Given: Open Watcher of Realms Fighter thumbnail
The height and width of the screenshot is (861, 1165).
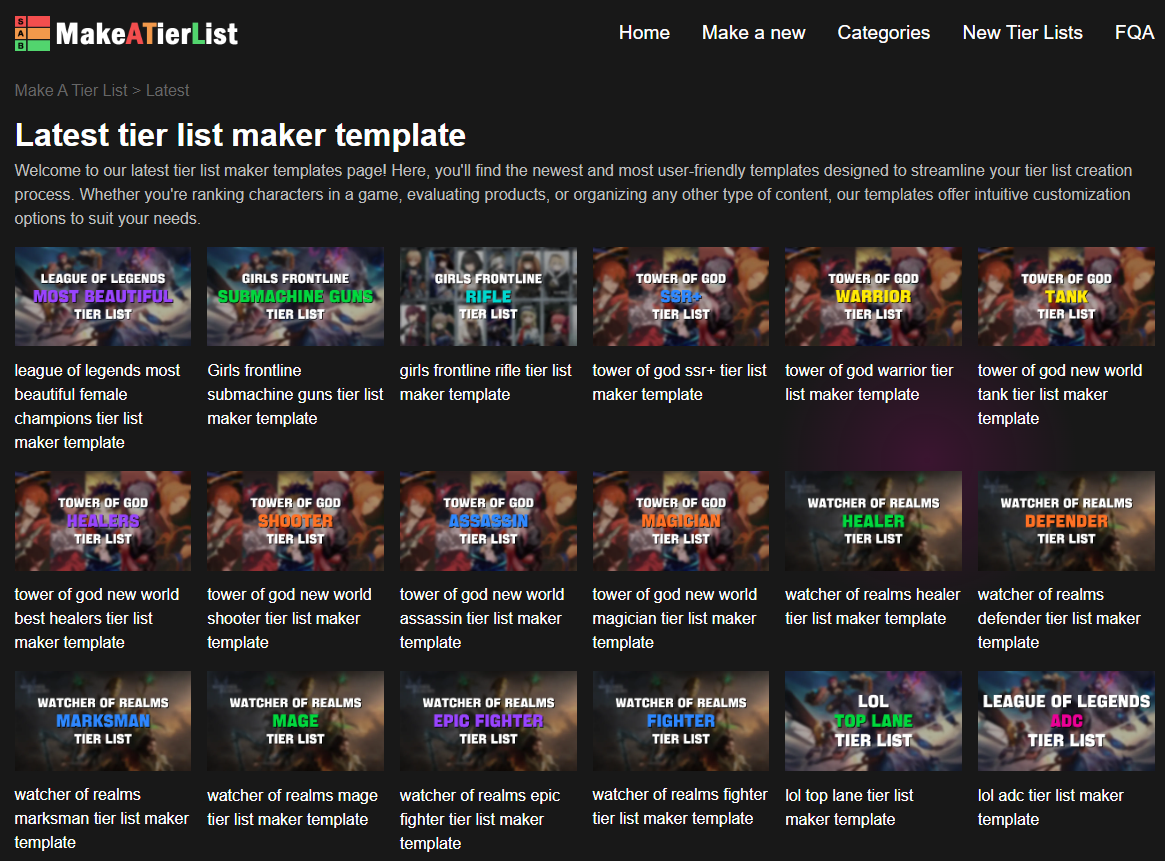Looking at the screenshot, I should tap(681, 721).
